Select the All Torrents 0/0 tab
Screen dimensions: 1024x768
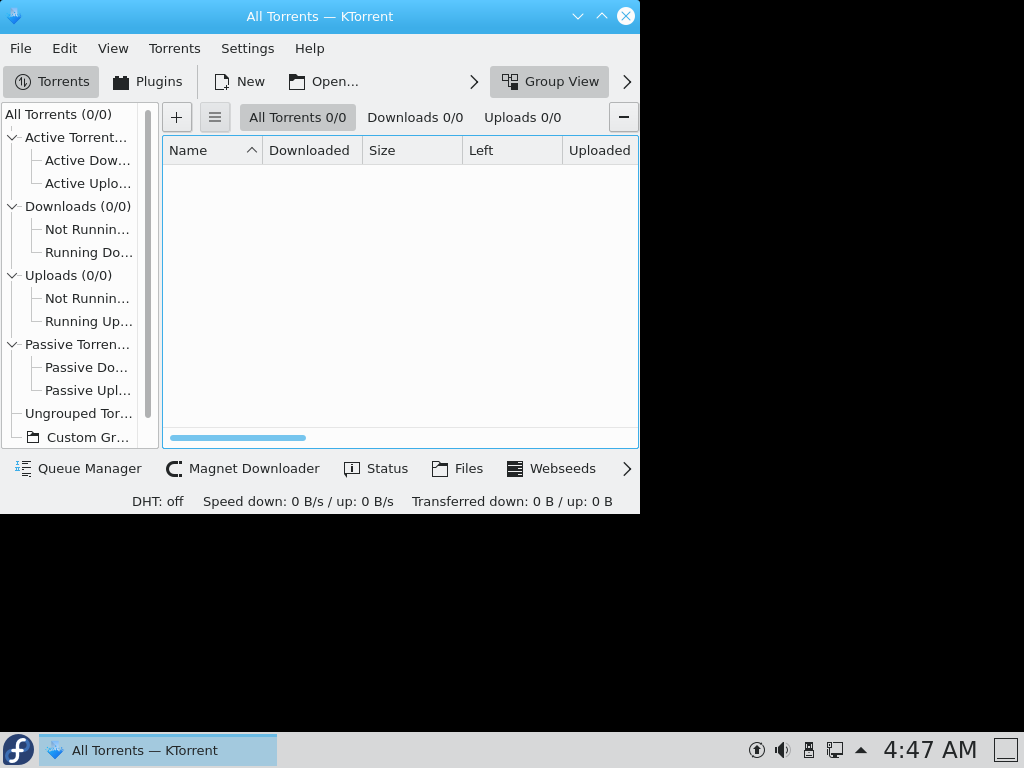pos(298,118)
